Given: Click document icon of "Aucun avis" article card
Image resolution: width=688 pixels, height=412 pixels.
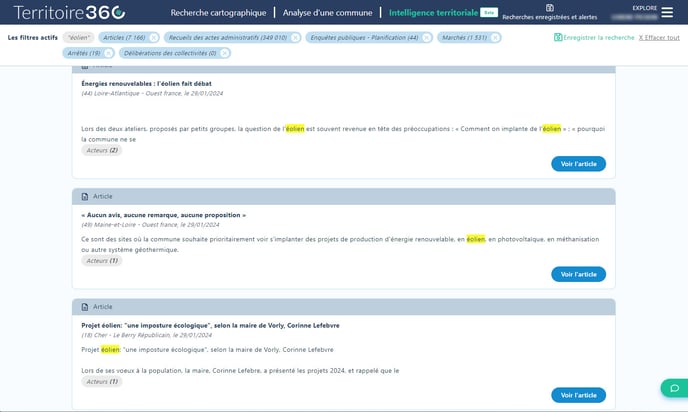Looking at the screenshot, I should pos(85,197).
